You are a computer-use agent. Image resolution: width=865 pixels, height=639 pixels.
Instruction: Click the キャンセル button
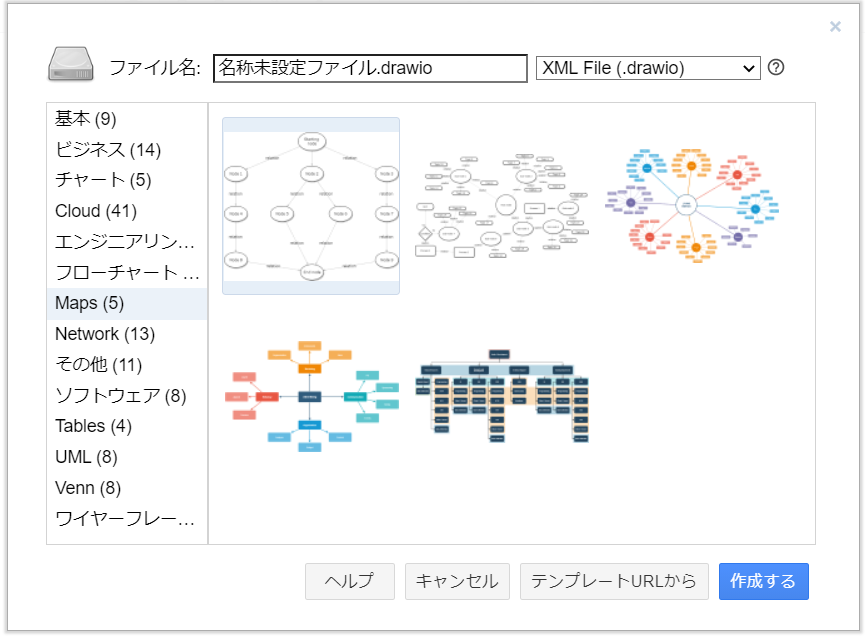pos(457,581)
